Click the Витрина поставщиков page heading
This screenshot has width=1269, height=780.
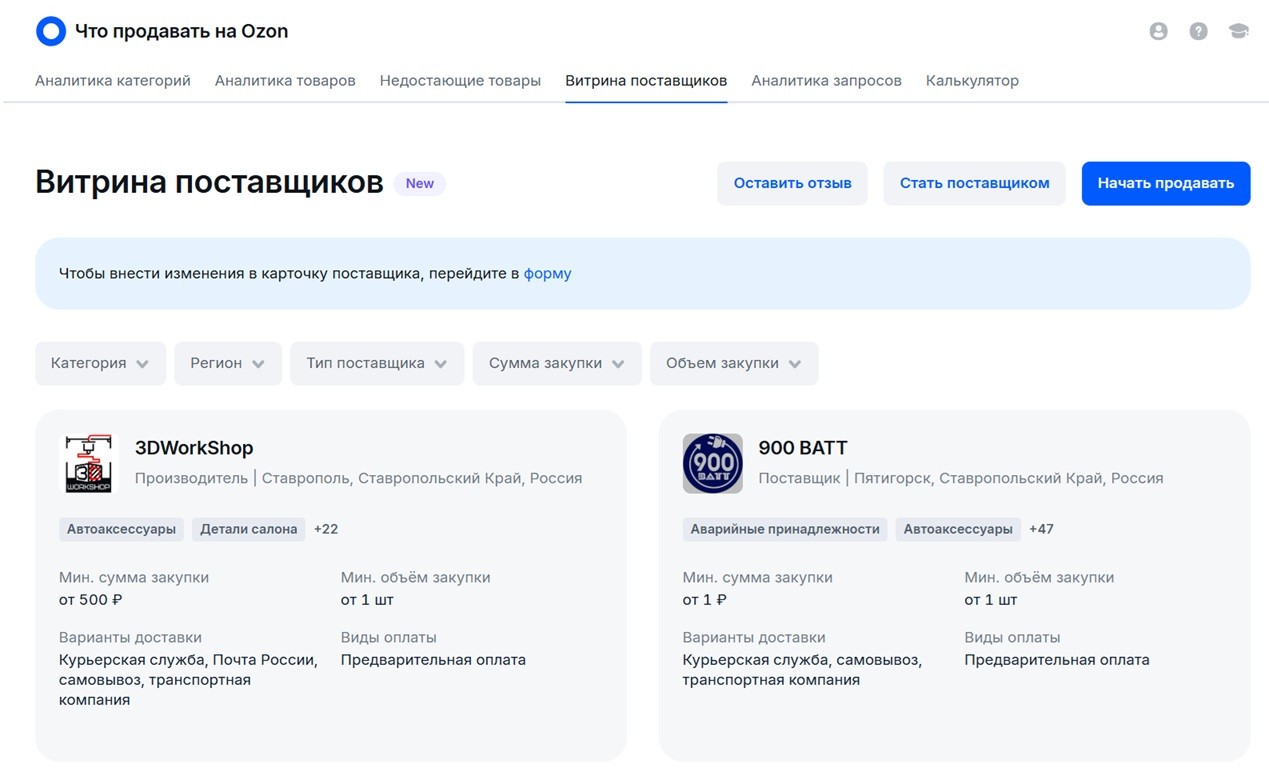pyautogui.click(x=209, y=182)
